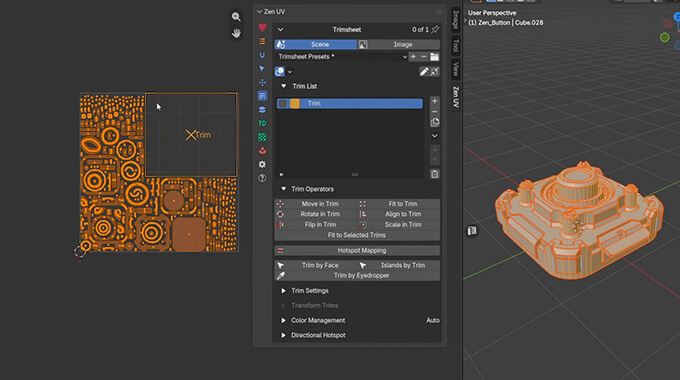This screenshot has width=680, height=380.
Task: Add a Trimsheet preset
Action: point(413,57)
